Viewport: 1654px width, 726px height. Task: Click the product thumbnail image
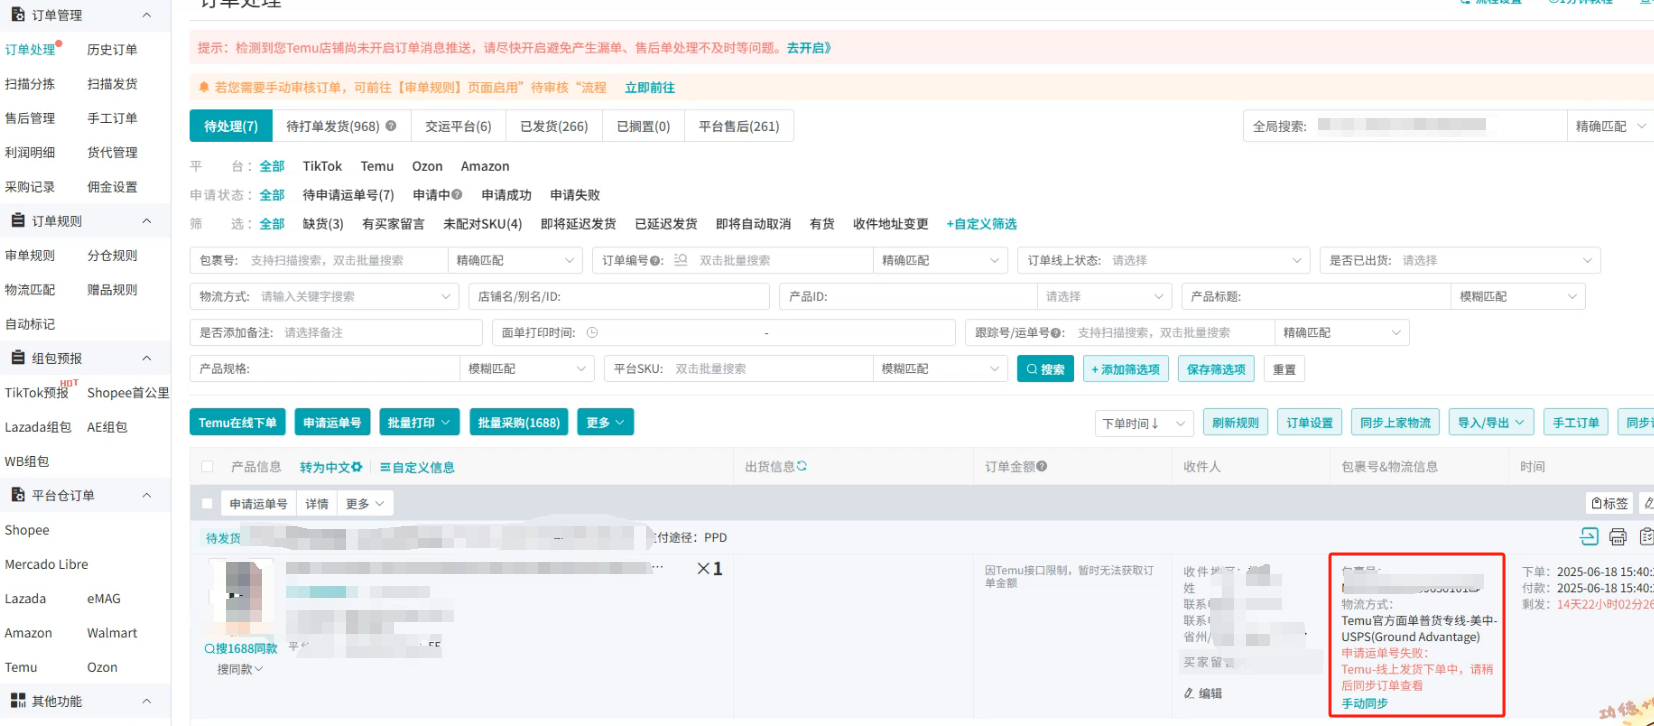243,597
